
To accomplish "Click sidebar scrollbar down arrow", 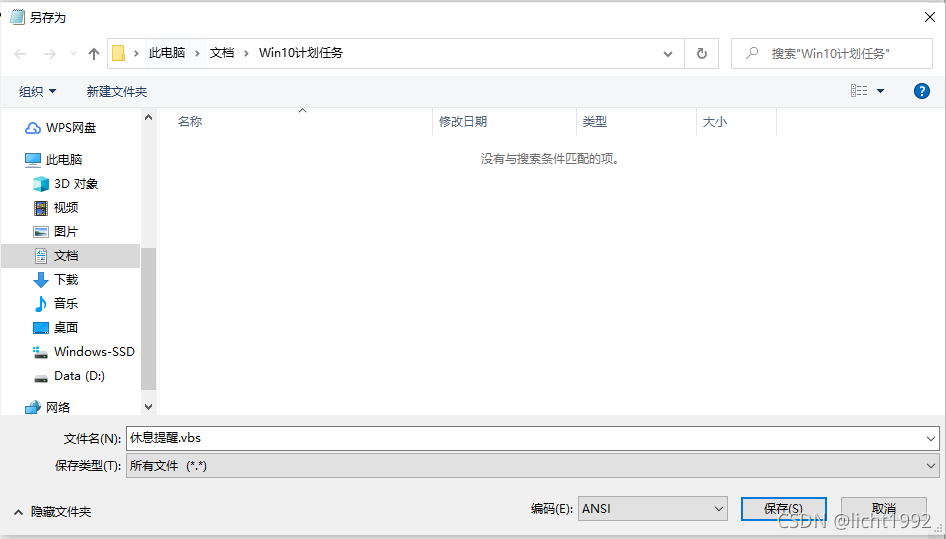I will [148, 407].
